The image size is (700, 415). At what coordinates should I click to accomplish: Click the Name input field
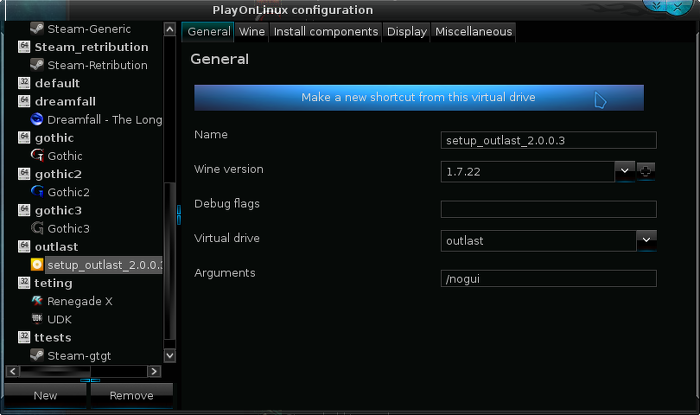pyautogui.click(x=549, y=140)
